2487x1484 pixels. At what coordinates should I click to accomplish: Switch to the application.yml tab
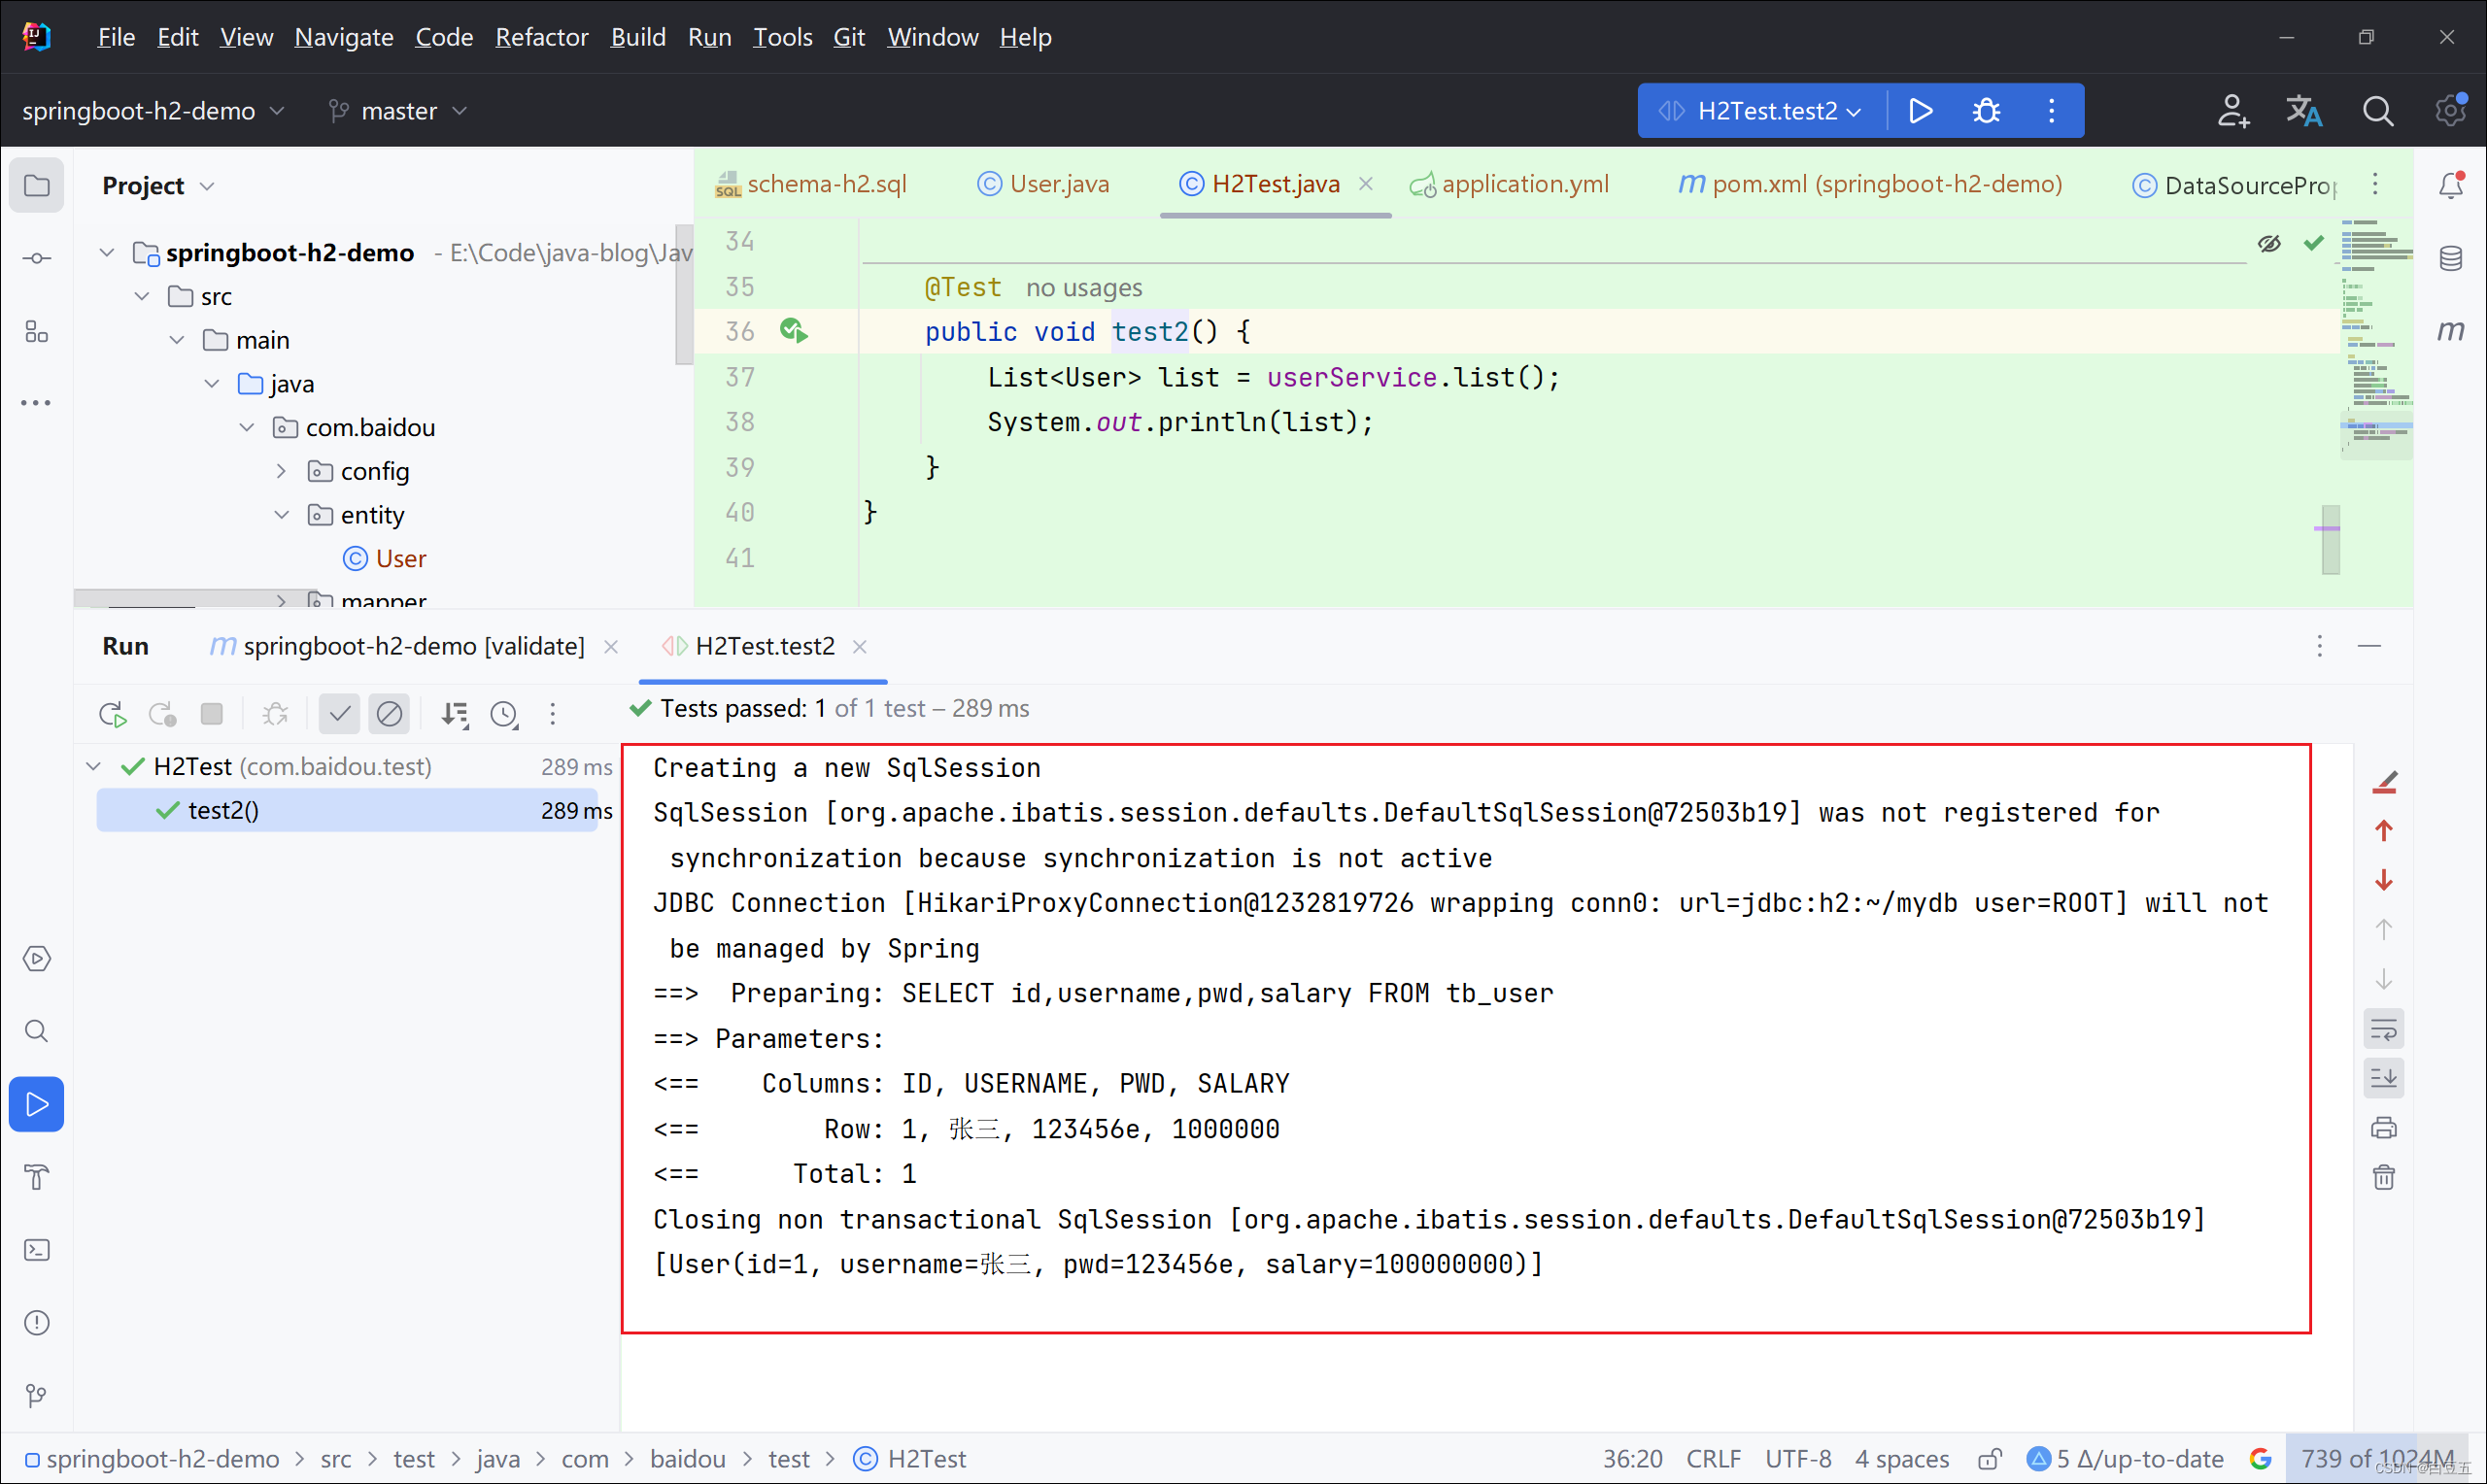click(x=1508, y=184)
